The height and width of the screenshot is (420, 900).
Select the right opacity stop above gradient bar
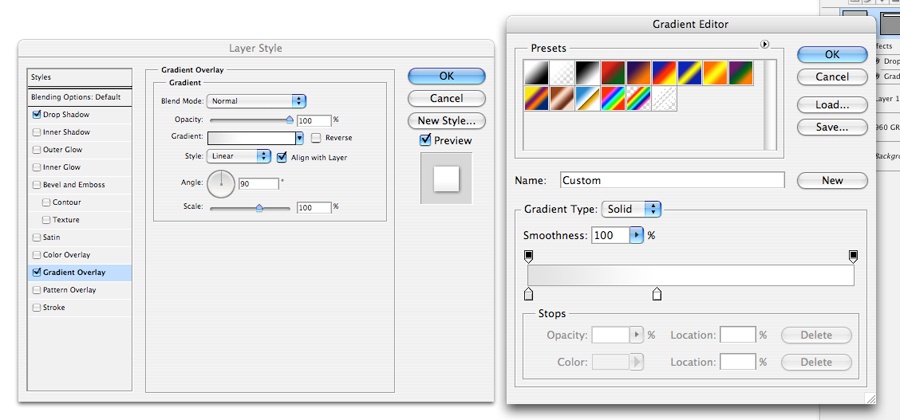[x=854, y=256]
